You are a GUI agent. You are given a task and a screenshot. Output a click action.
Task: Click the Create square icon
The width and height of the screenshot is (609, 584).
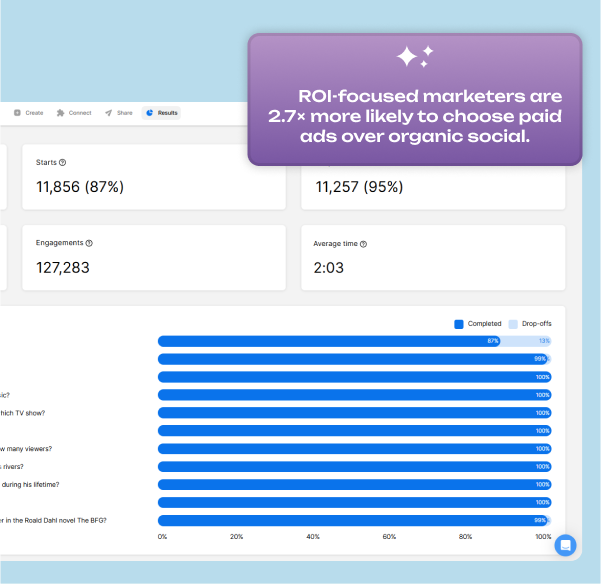[x=17, y=113]
